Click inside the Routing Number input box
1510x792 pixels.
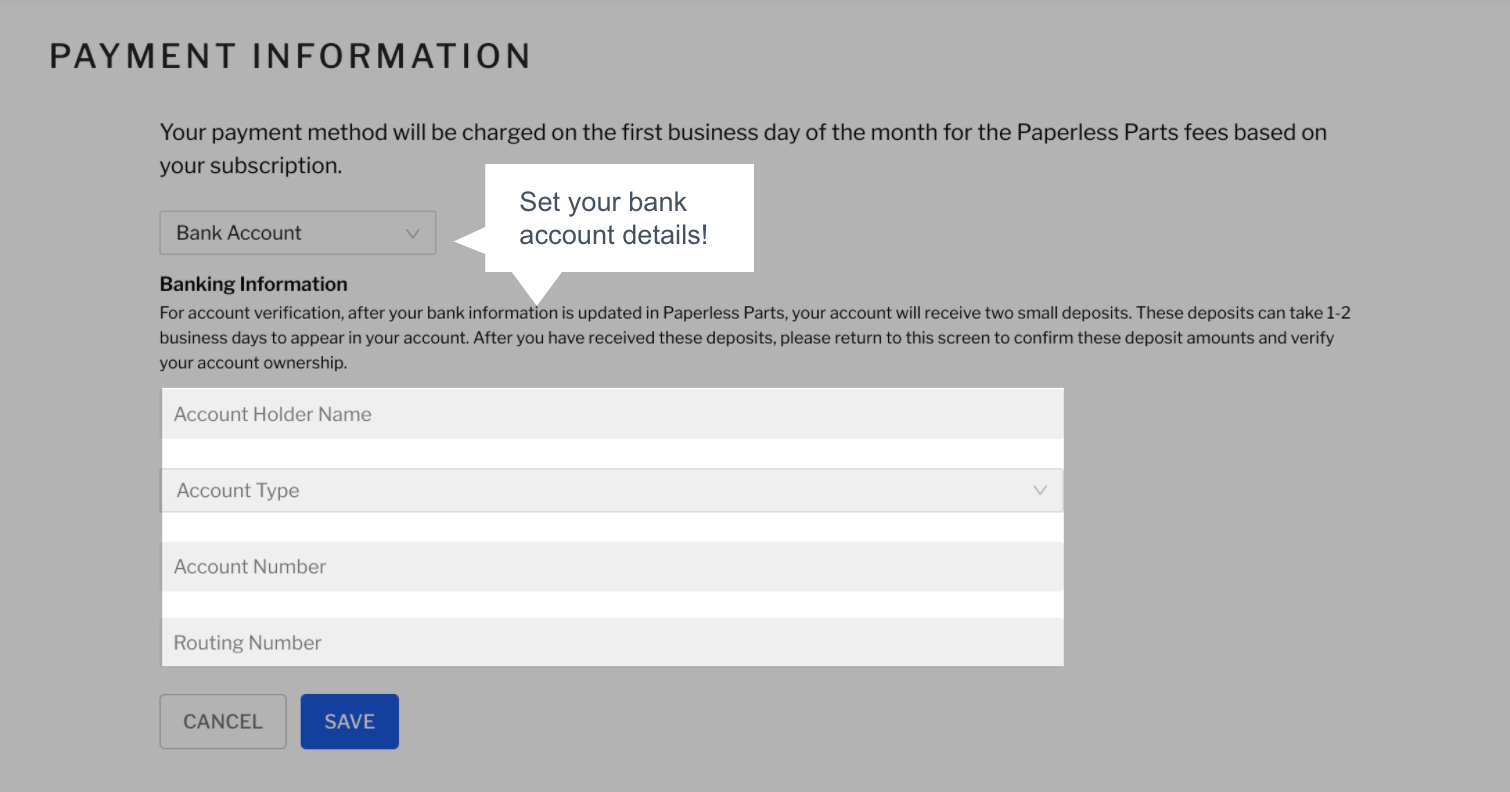(x=611, y=642)
